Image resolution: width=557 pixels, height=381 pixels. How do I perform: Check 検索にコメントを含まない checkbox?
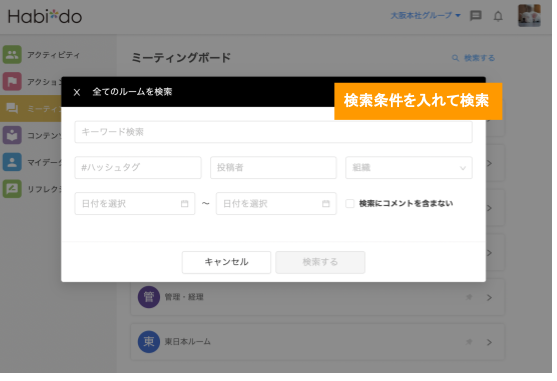(350, 203)
